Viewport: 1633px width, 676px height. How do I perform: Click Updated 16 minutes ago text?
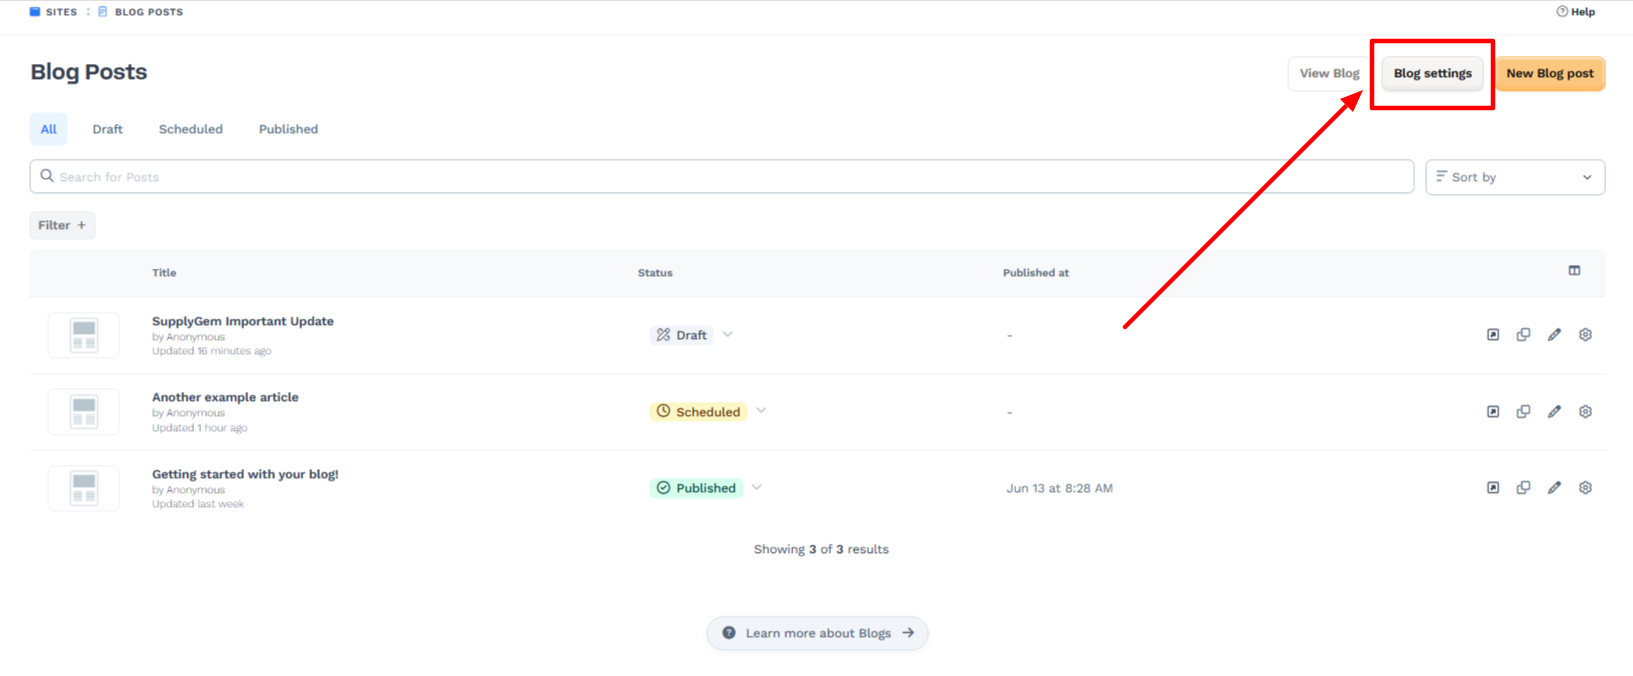211,351
